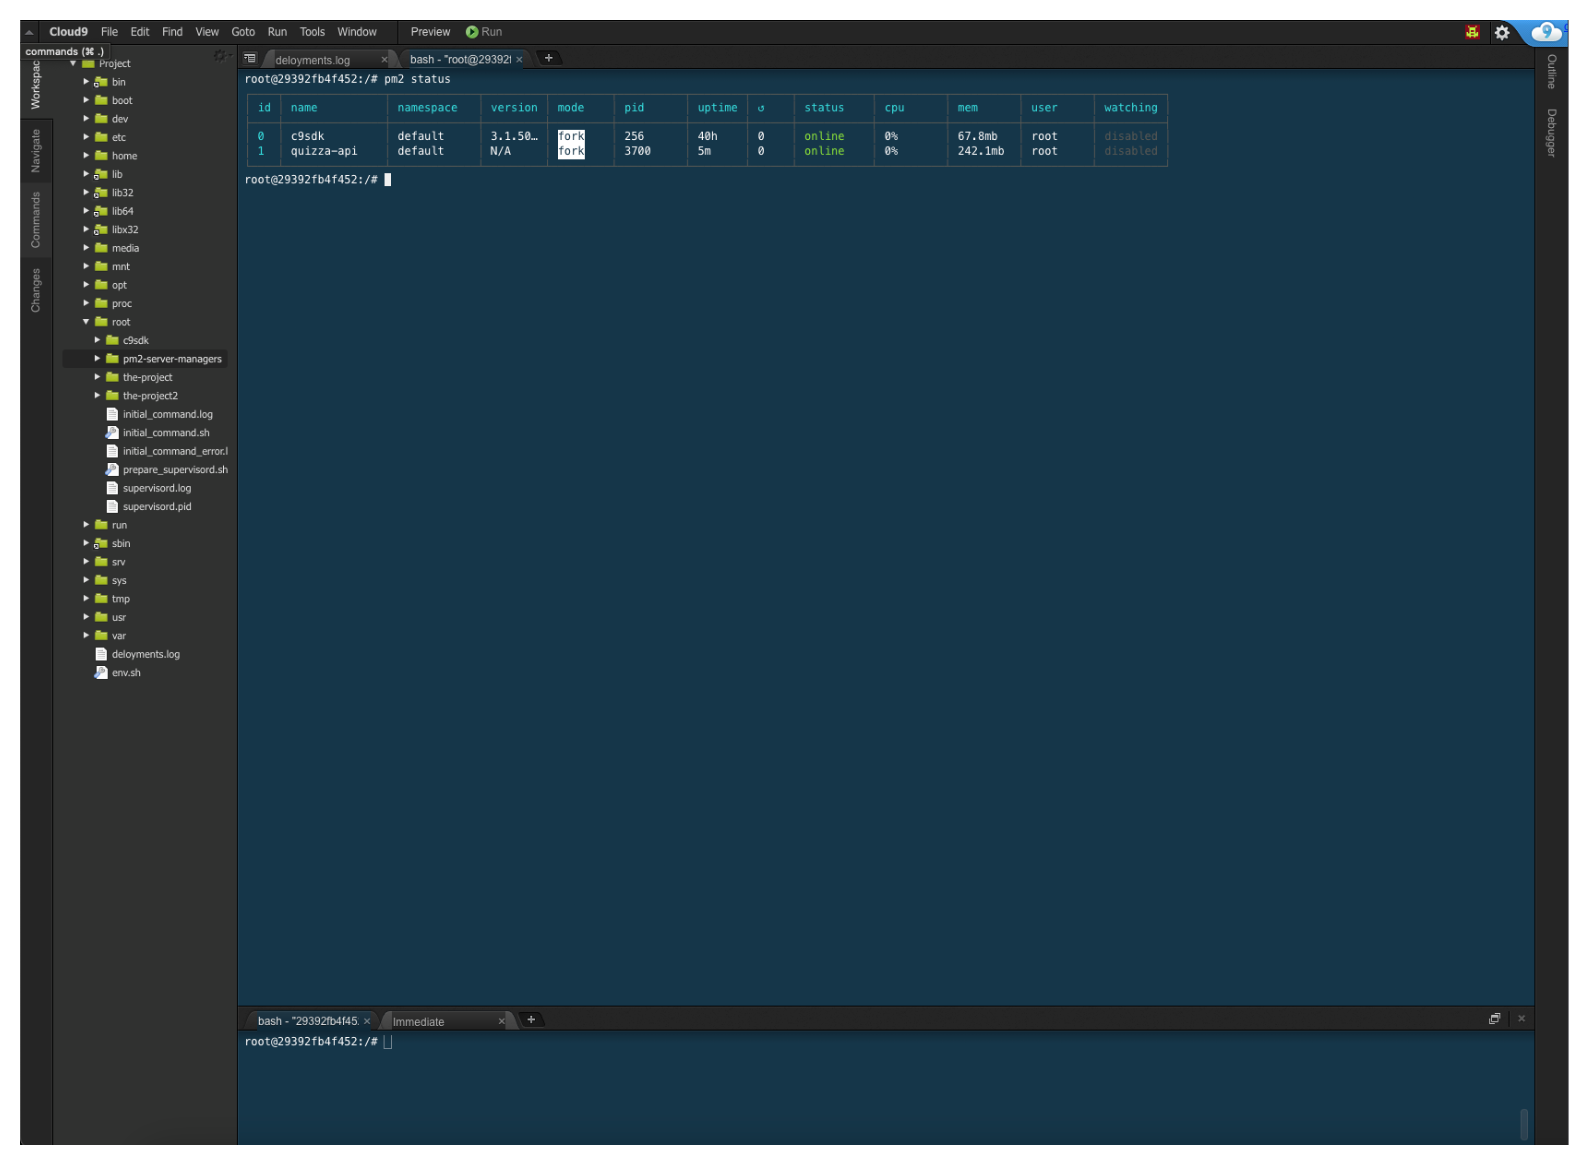Click the green Run play icon
The image size is (1588, 1164).
472,32
